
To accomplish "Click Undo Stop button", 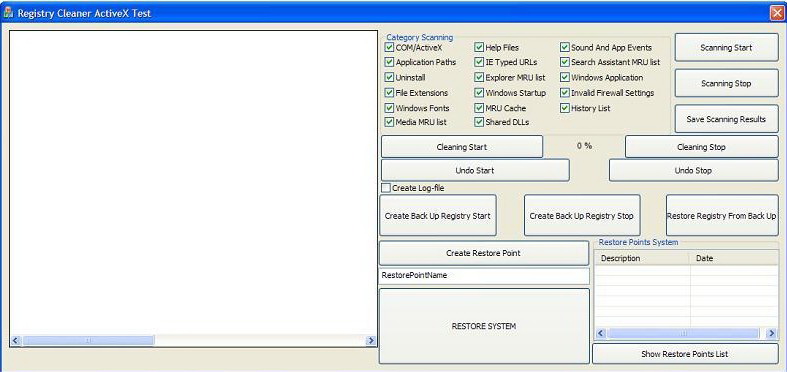I will click(693, 170).
